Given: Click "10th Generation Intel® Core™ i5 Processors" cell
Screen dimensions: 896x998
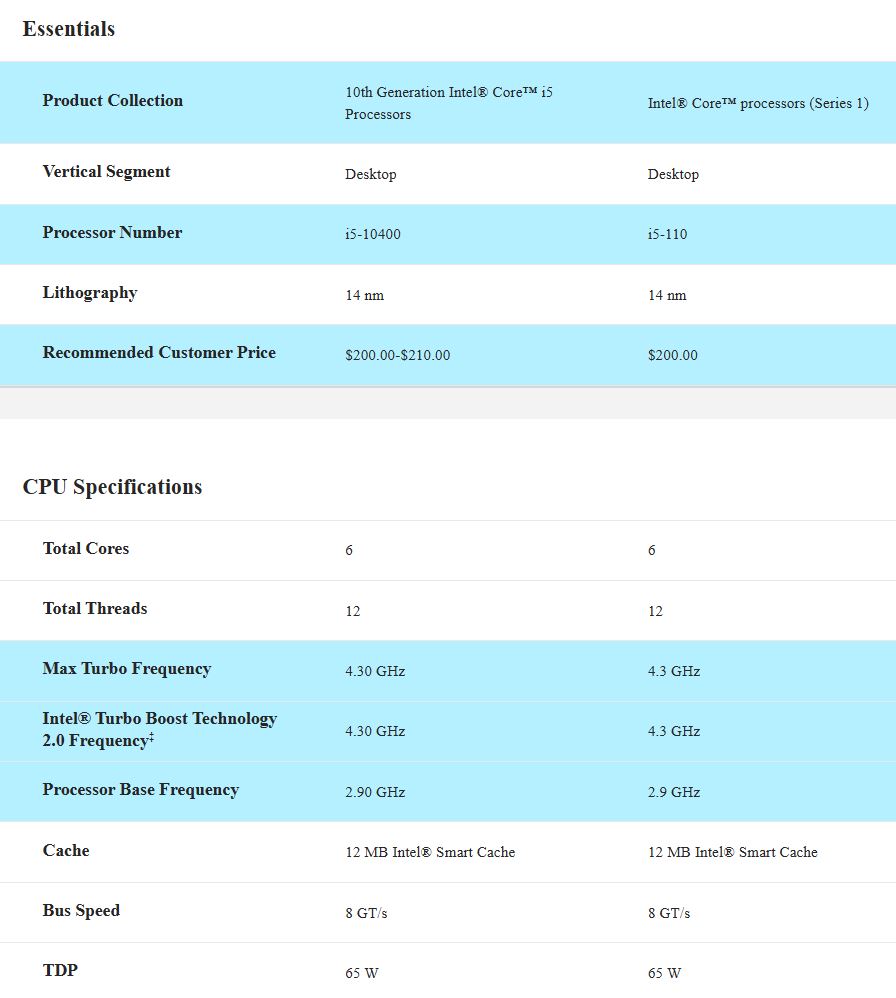Looking at the screenshot, I should (x=449, y=103).
